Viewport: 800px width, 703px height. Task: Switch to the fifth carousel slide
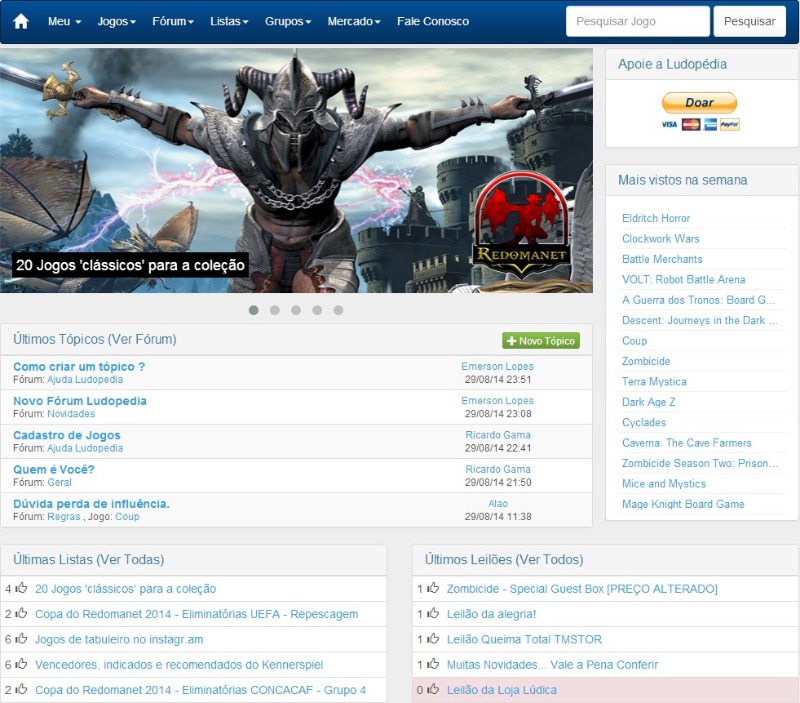click(338, 310)
